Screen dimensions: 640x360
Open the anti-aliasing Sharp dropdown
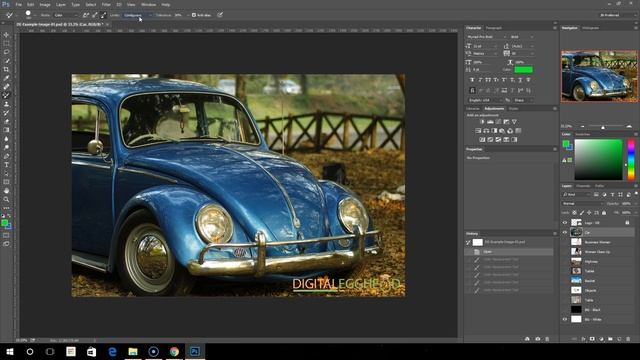(523, 100)
